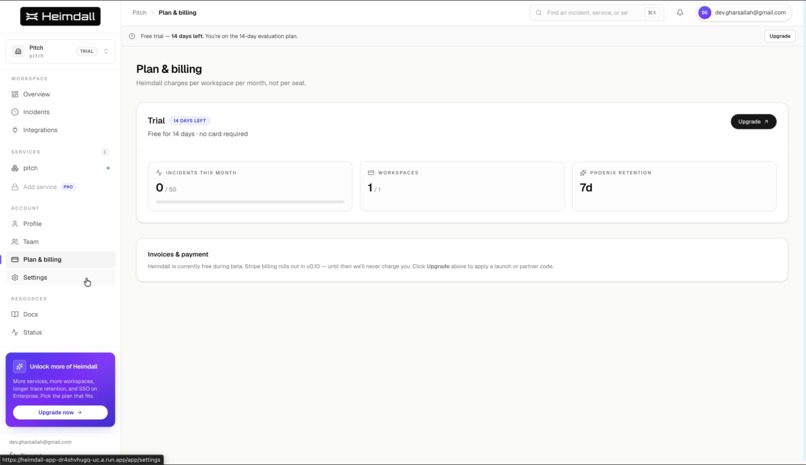Click the Invoices & payment heading

178,254
